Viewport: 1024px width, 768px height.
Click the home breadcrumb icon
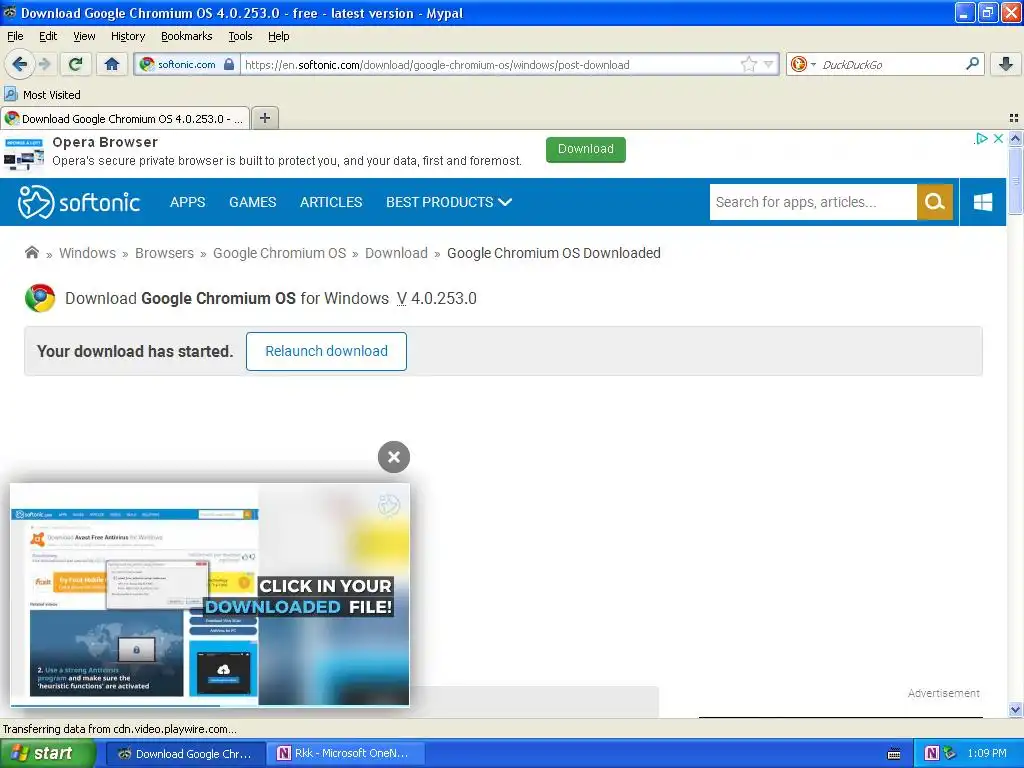[x=31, y=253]
